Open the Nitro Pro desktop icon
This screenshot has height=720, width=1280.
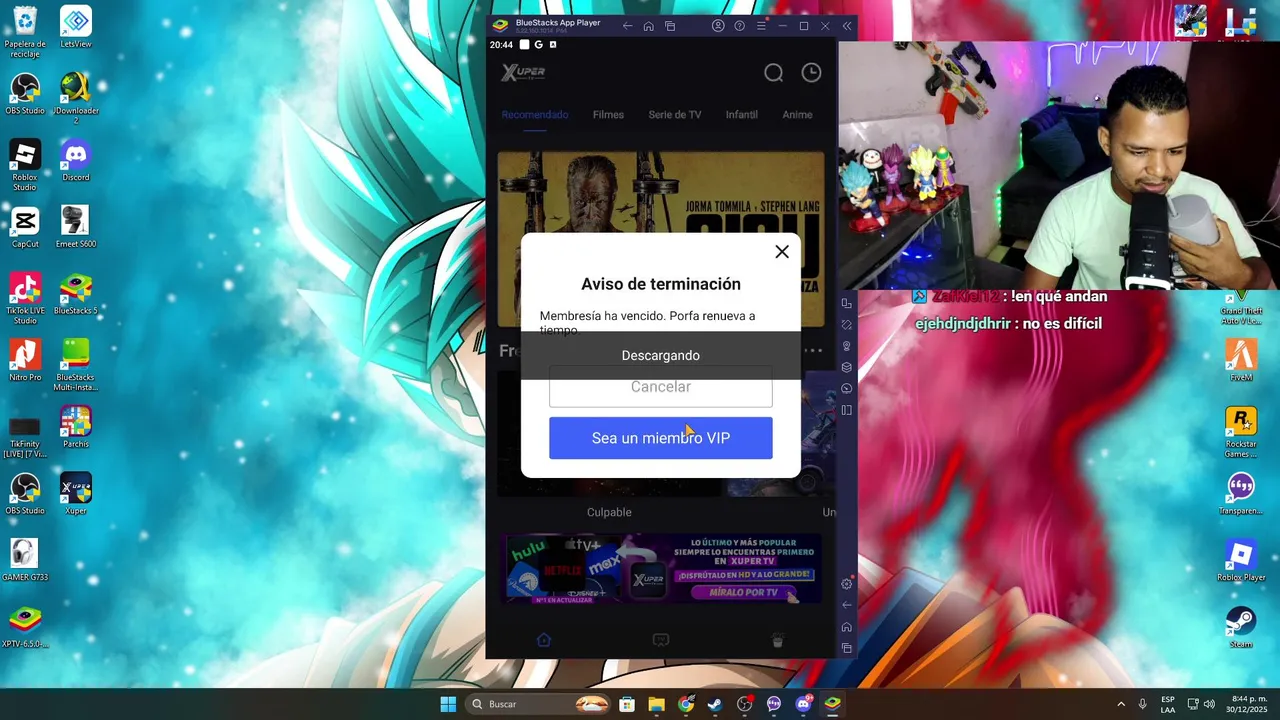click(25, 361)
